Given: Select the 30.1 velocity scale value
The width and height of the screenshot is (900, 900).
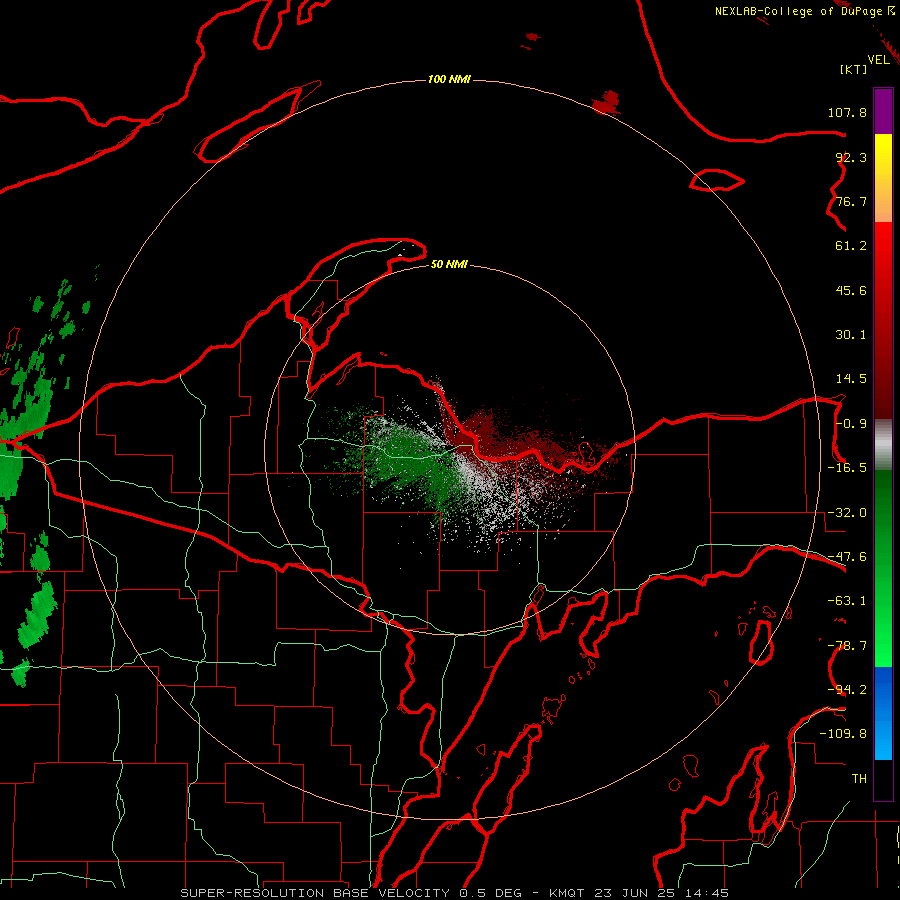Looking at the screenshot, I should (x=851, y=335).
